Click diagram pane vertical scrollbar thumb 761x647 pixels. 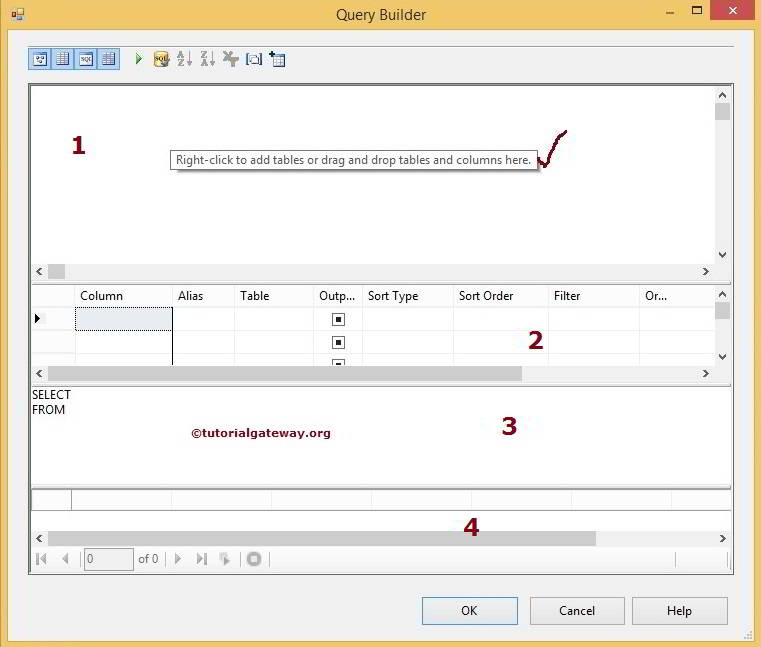coord(722,112)
